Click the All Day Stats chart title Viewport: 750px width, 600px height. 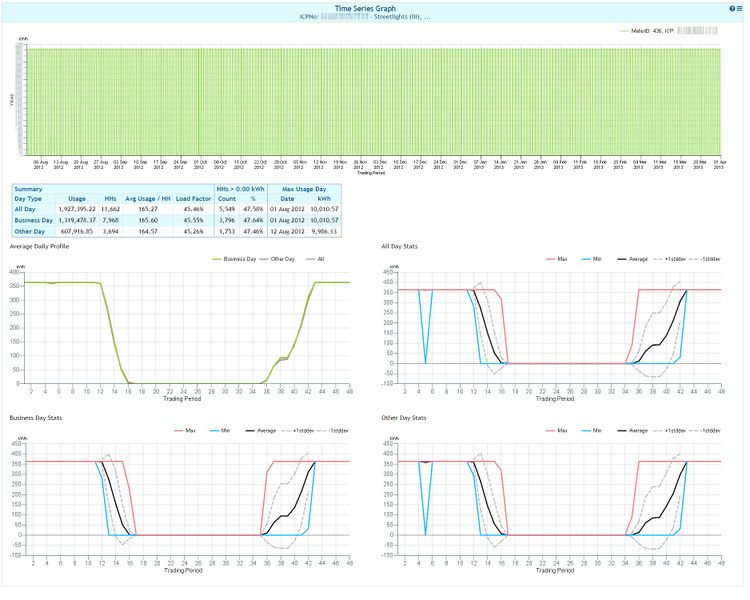click(x=399, y=246)
